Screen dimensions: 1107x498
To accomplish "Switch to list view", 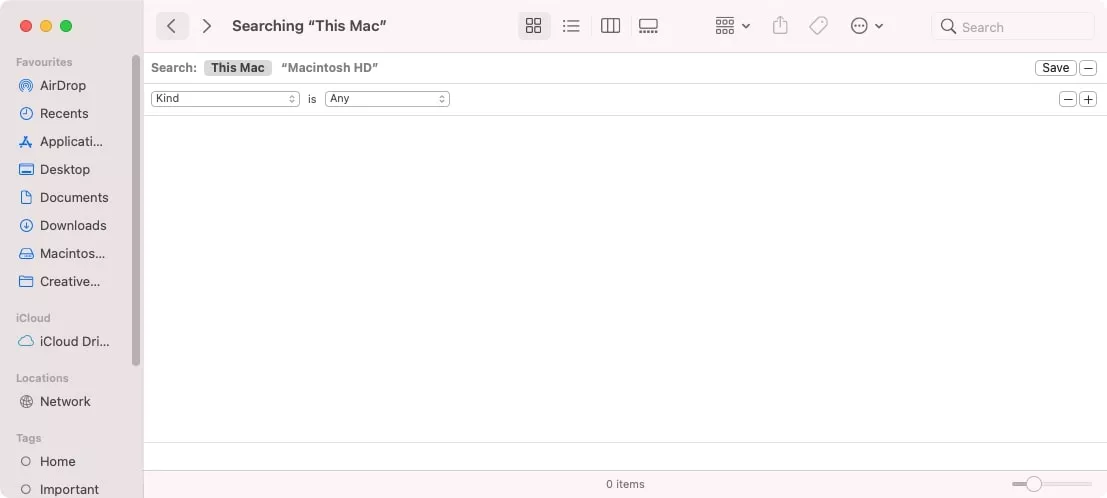I will pos(571,26).
